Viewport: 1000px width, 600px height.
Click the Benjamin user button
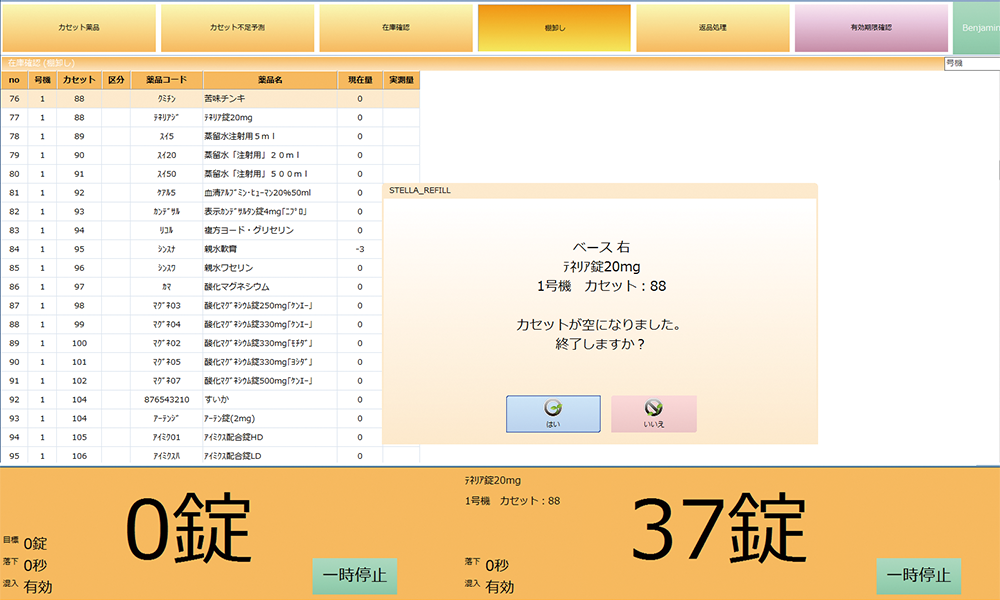click(x=976, y=28)
